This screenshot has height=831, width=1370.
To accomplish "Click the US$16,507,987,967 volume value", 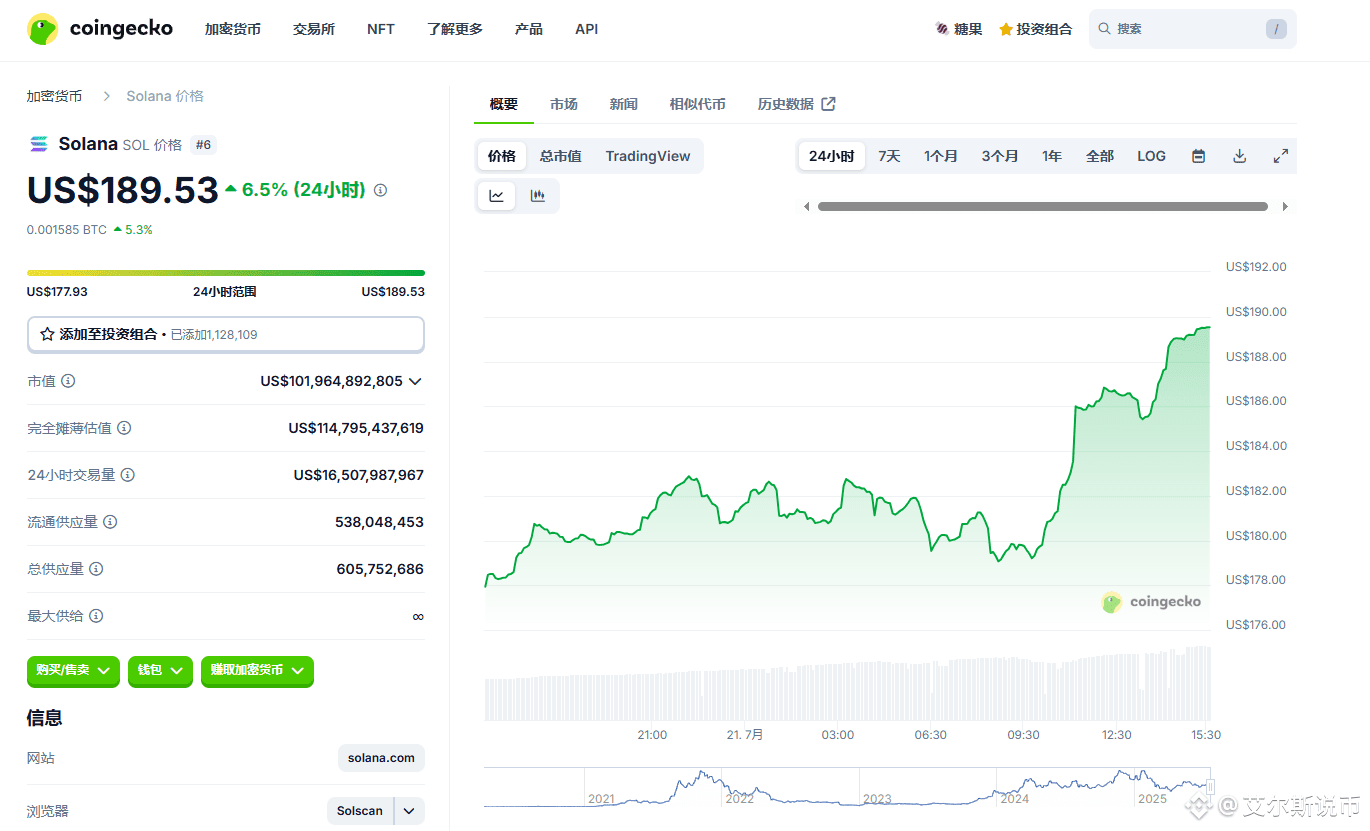I will (359, 475).
